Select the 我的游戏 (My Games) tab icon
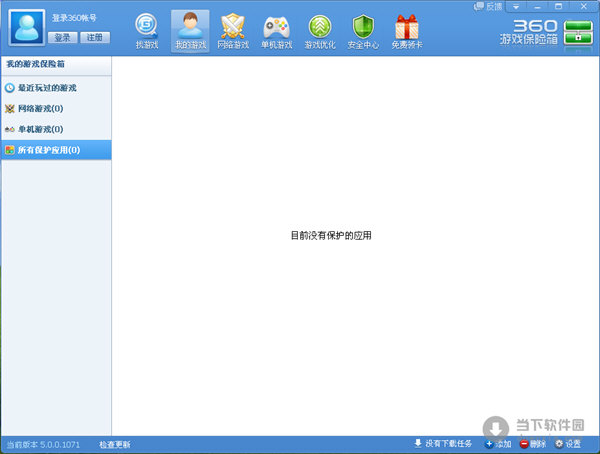The height and width of the screenshot is (454, 600). click(x=190, y=32)
